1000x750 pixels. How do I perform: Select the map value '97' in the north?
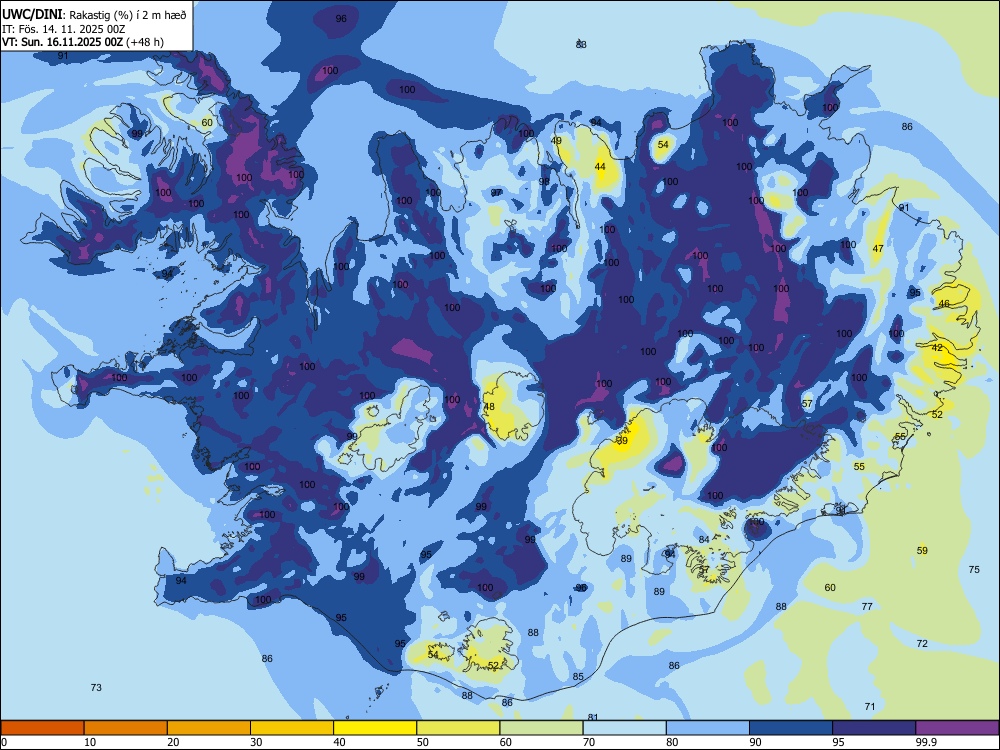tap(496, 193)
